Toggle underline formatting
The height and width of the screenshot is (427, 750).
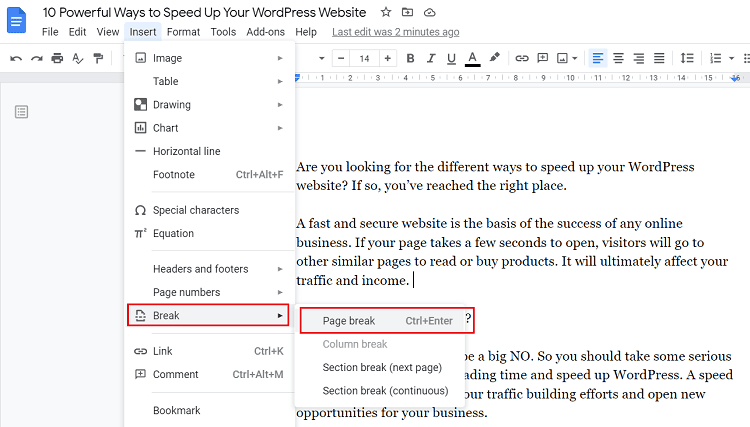pos(451,58)
